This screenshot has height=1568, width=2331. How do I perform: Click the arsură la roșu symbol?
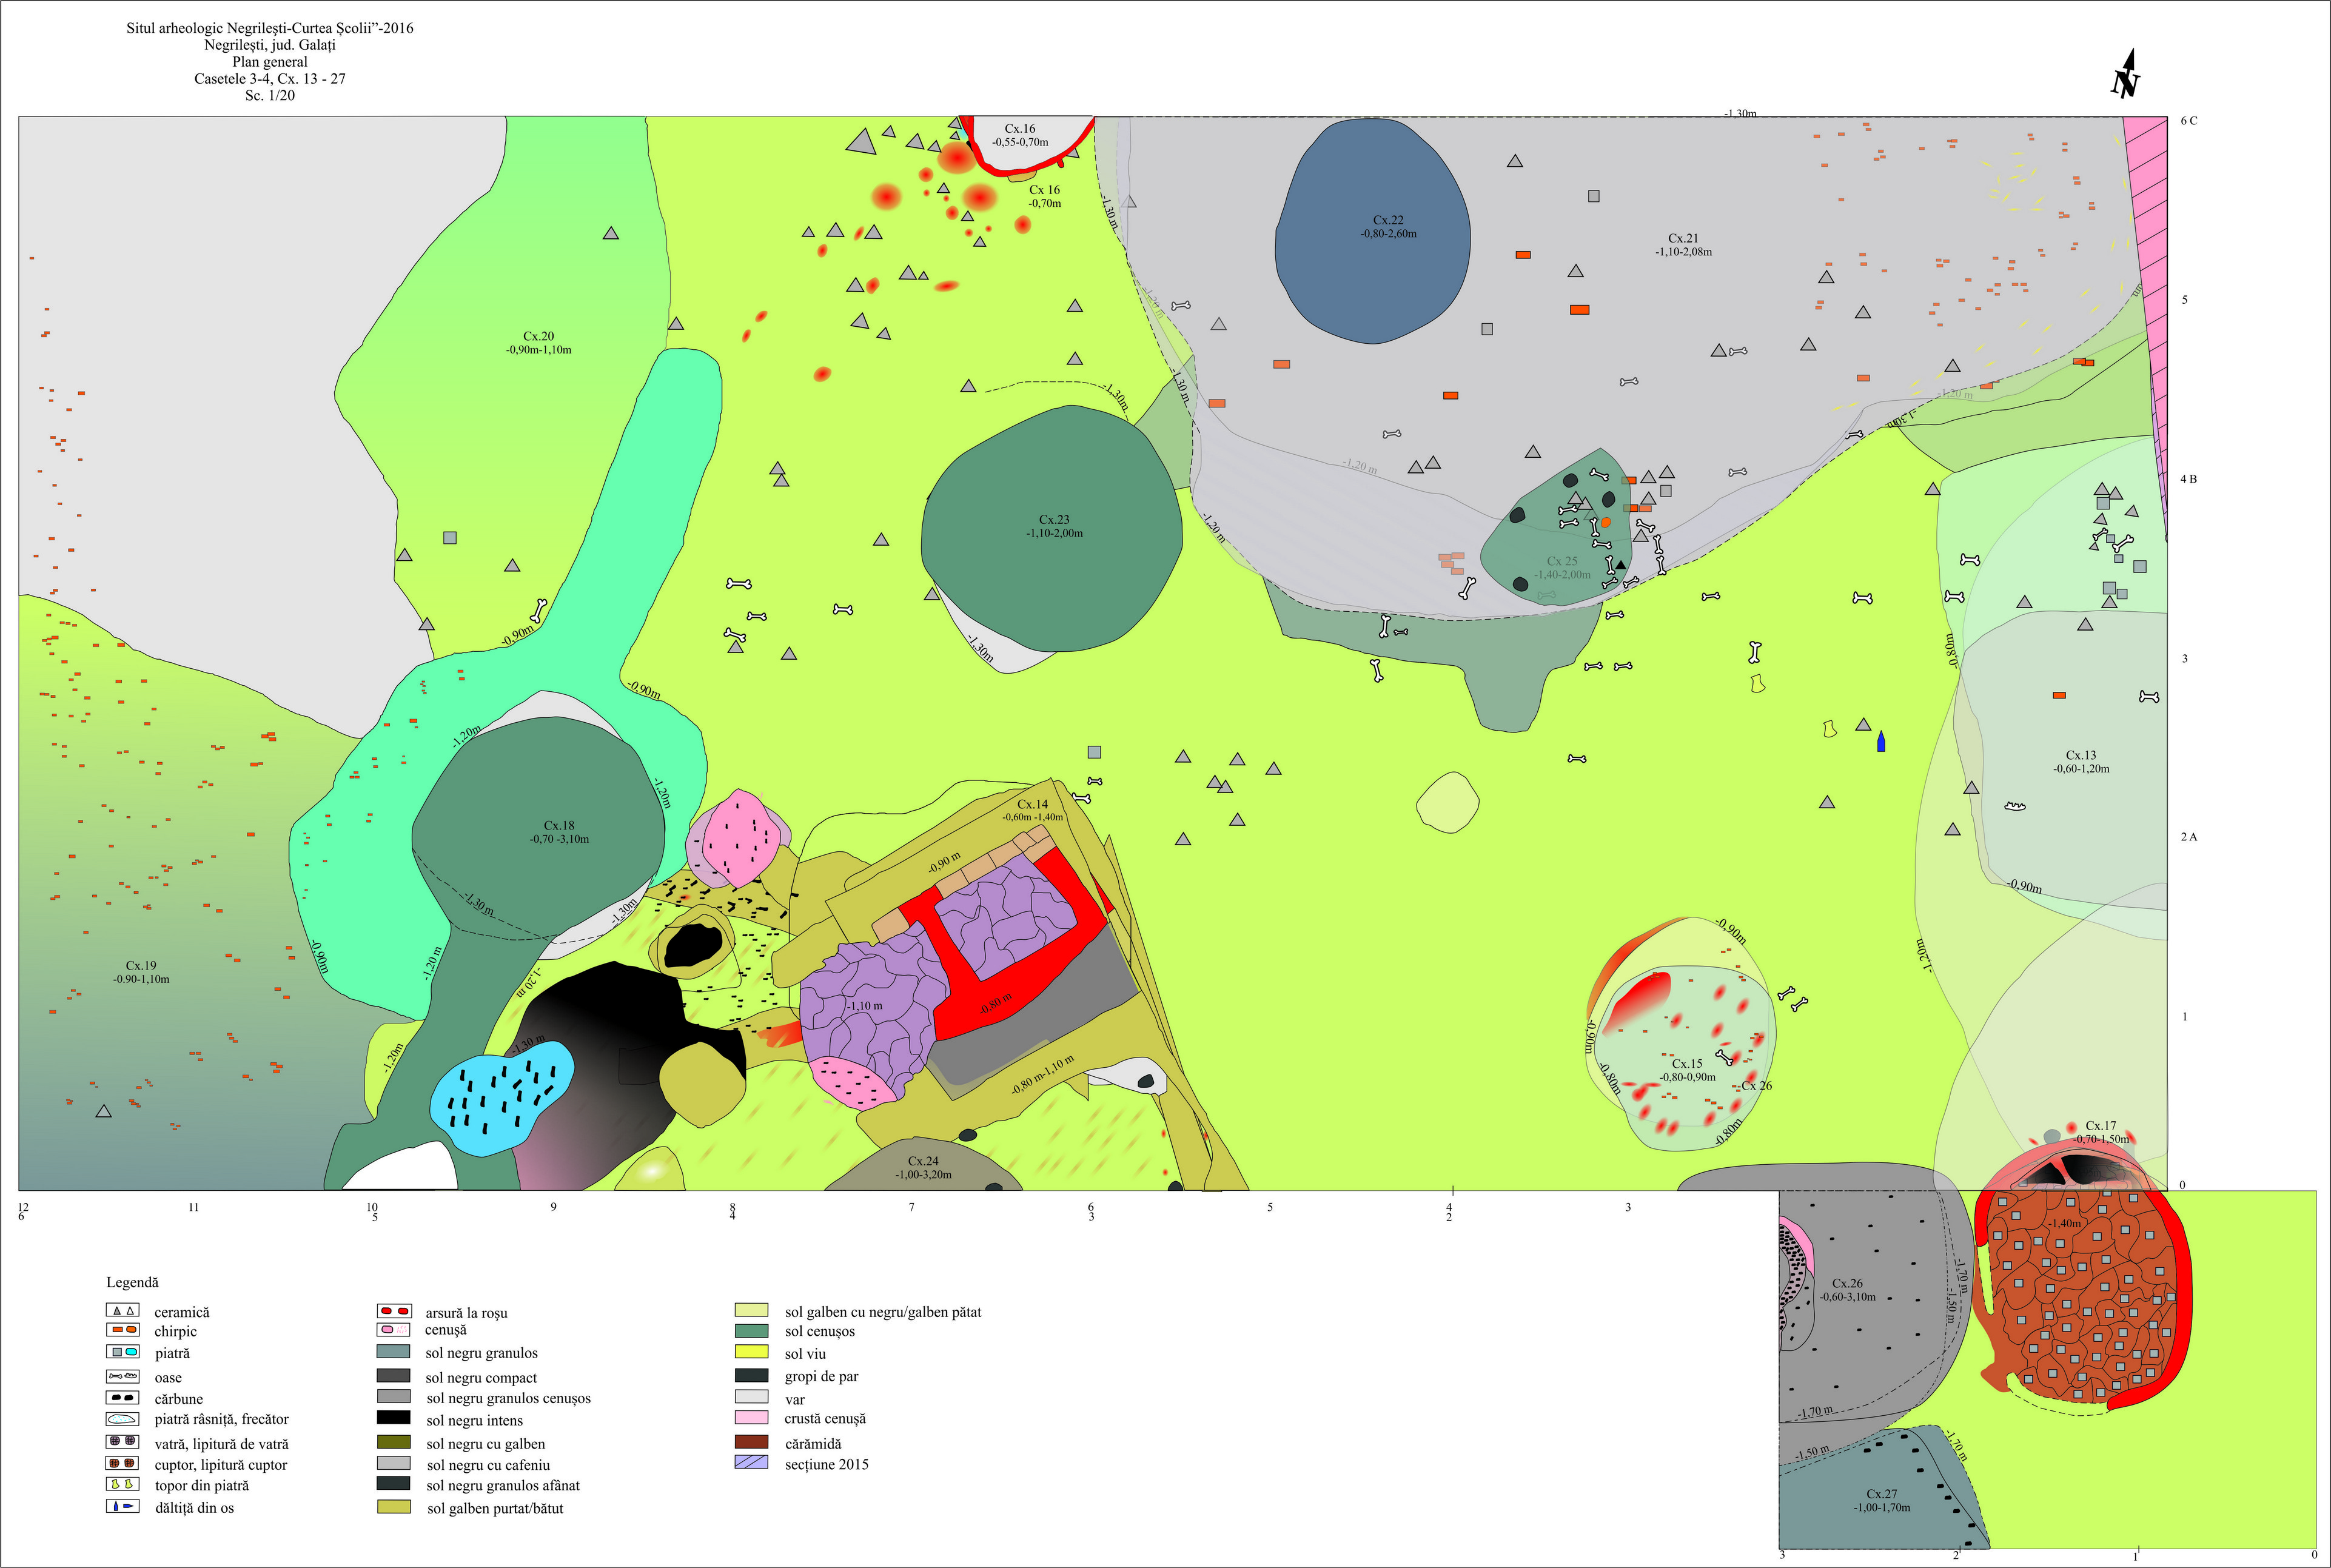(x=394, y=1311)
